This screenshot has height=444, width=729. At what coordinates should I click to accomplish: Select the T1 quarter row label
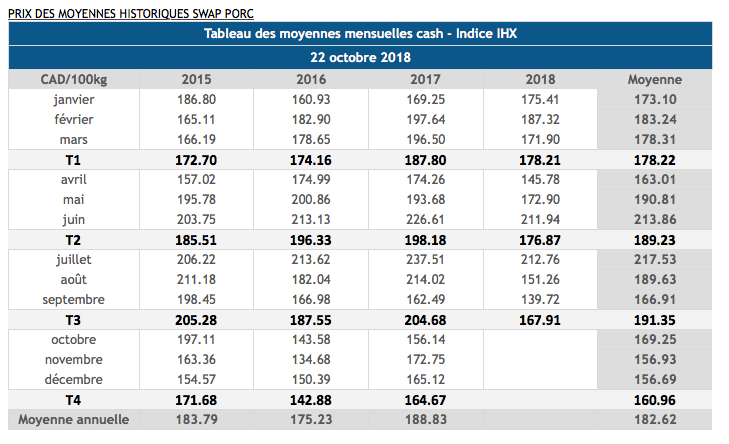tap(74, 159)
